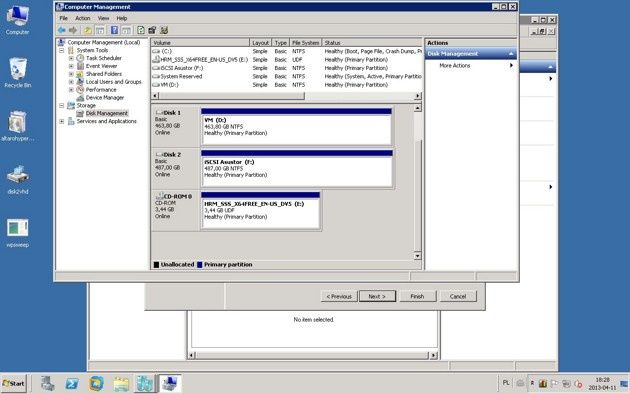
Task: Expand the Local Users and Groups node
Action: click(x=71, y=82)
